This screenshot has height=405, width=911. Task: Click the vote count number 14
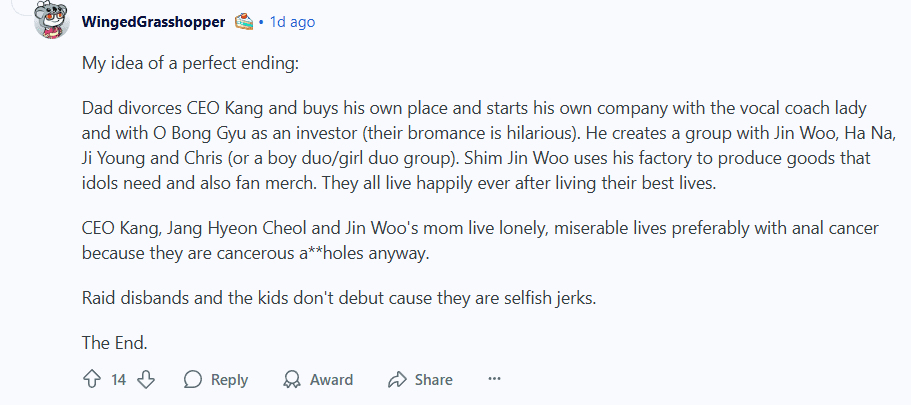(118, 380)
